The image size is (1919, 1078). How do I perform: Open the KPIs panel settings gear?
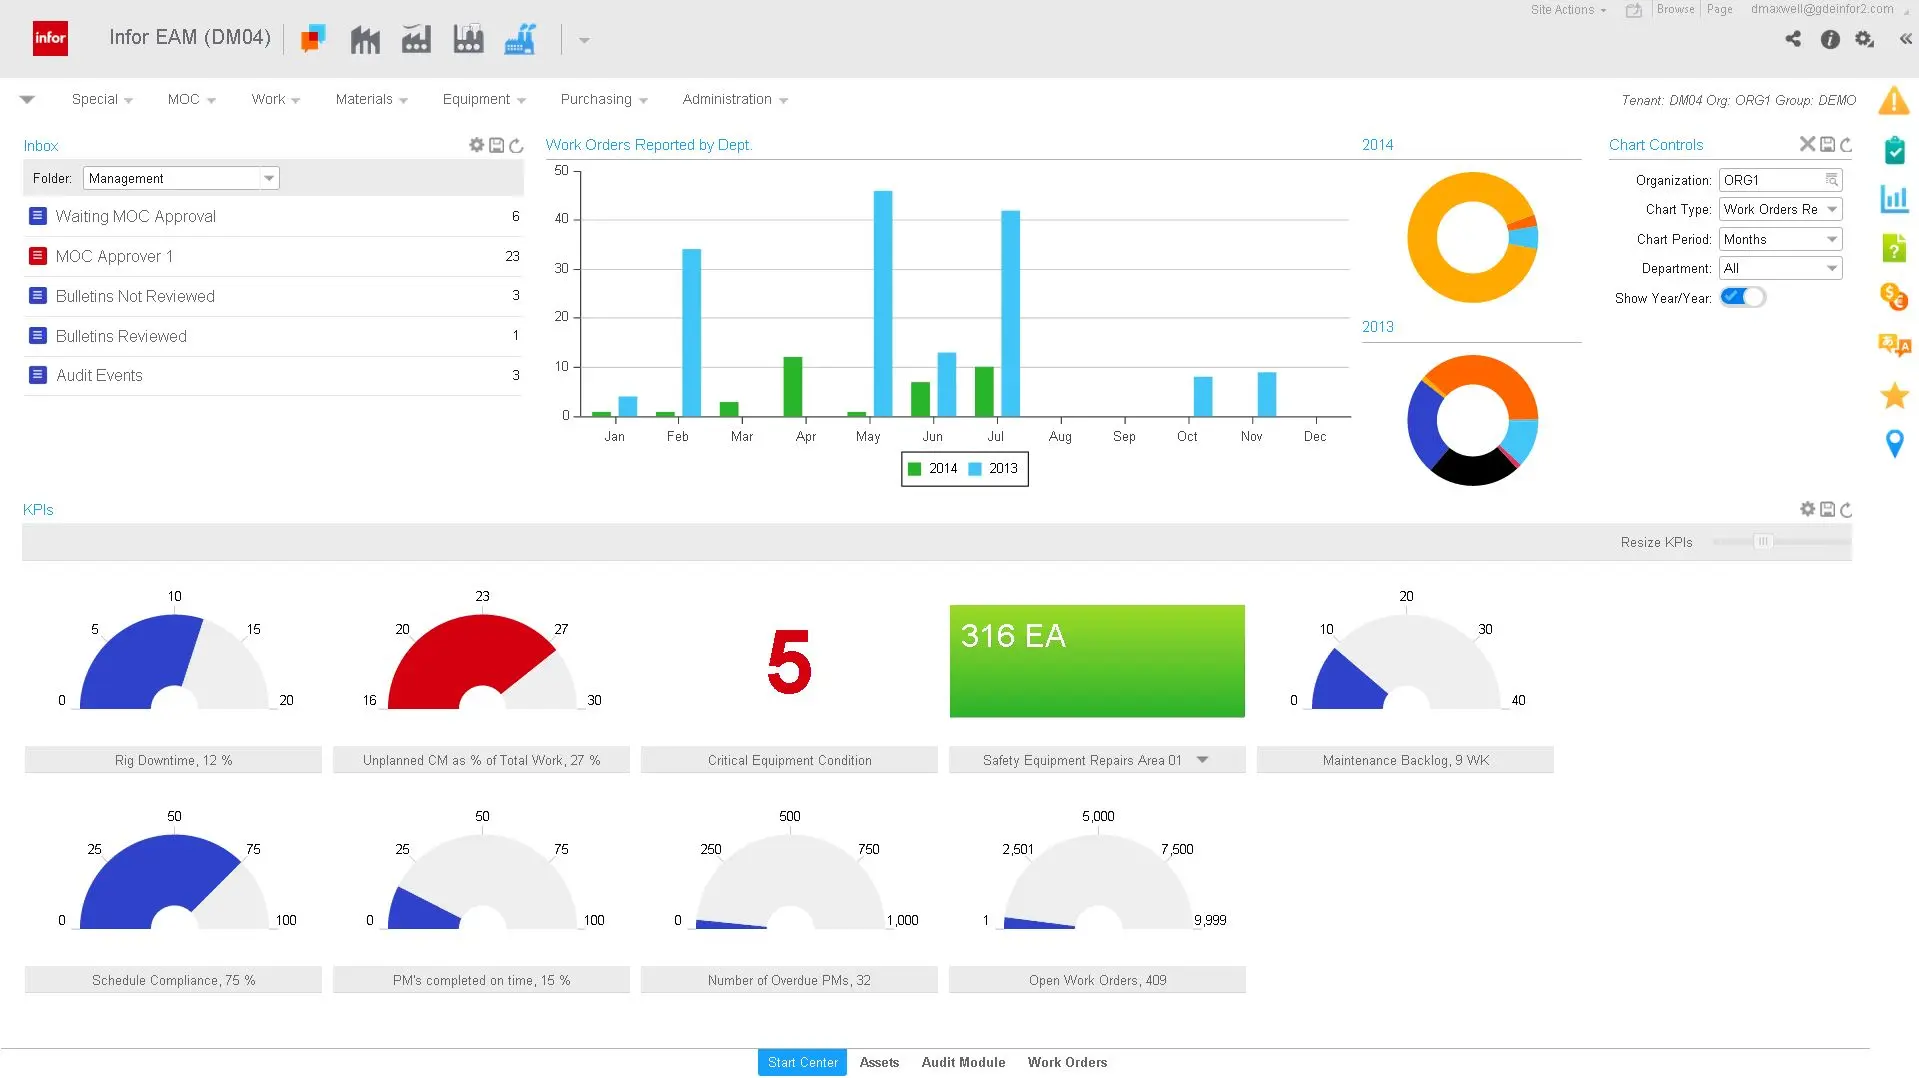pyautogui.click(x=1807, y=509)
